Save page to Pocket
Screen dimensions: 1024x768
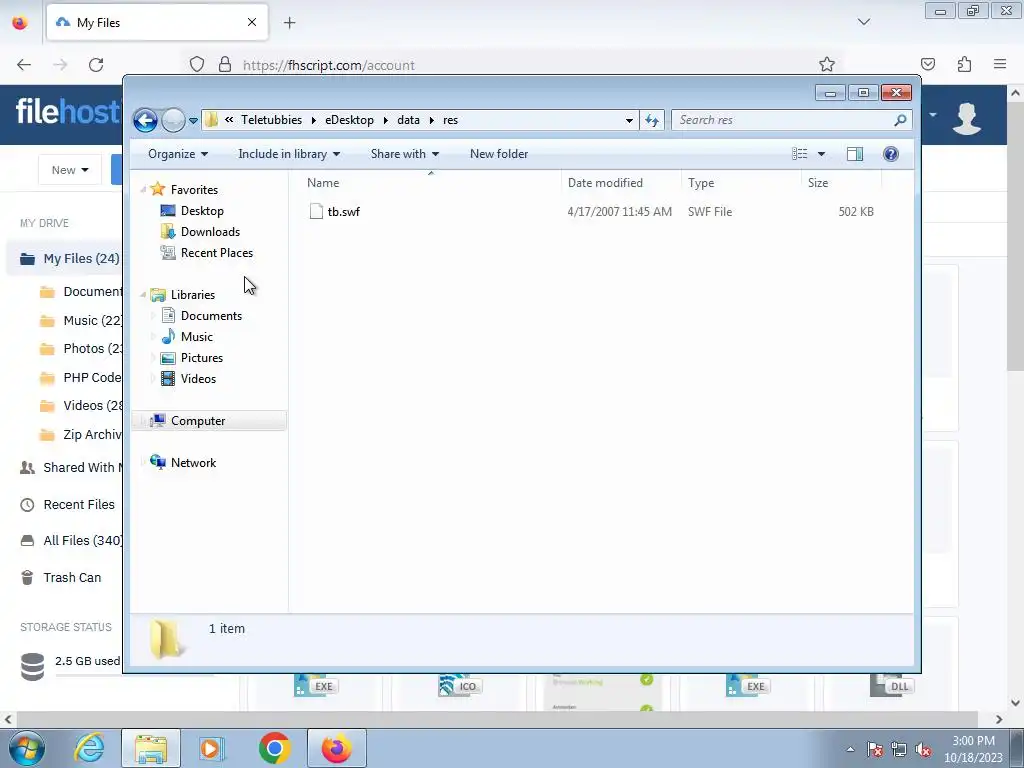pyautogui.click(x=927, y=64)
